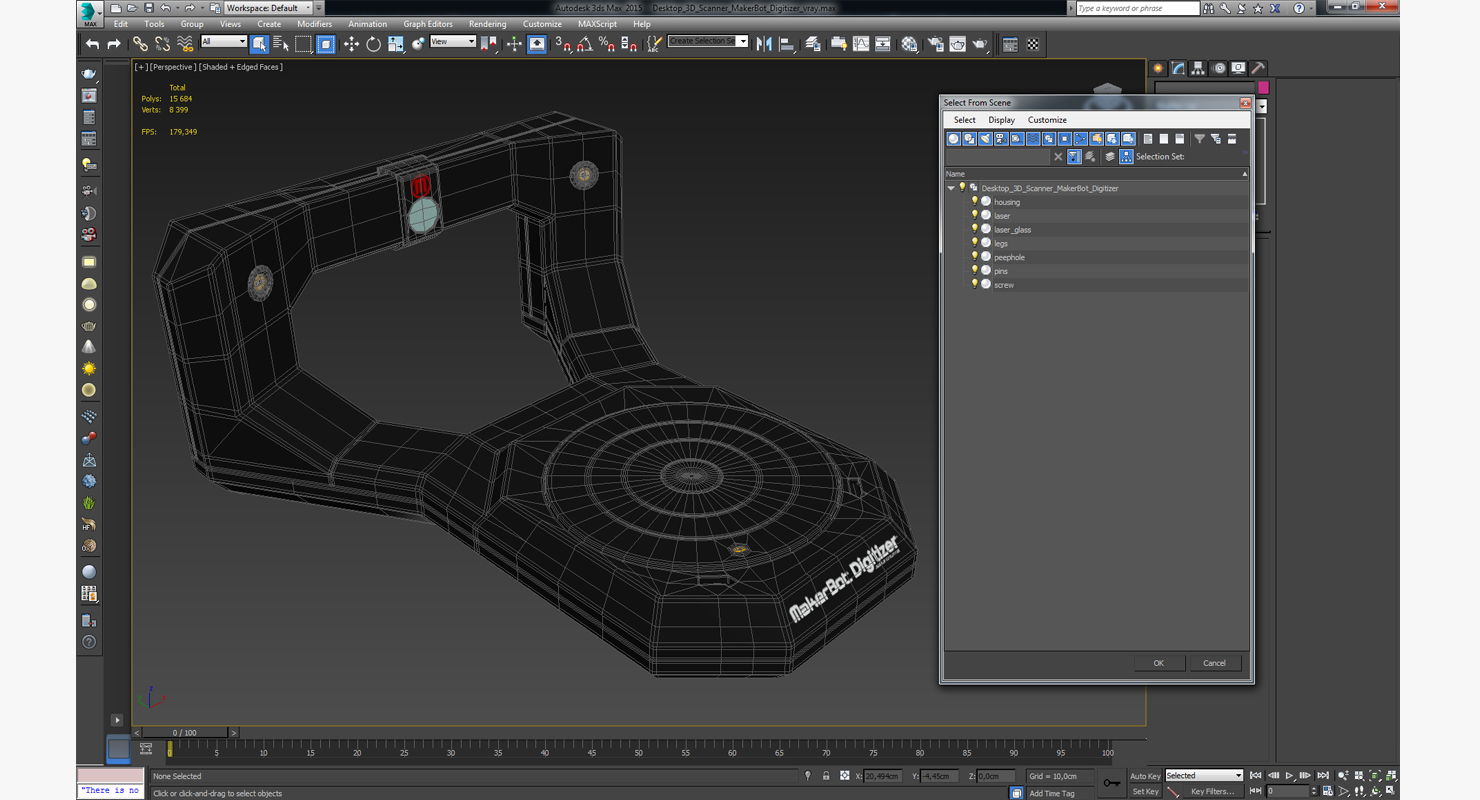
Task: Toggle Display Geometry filter in Select From Scene
Action: (x=954, y=139)
